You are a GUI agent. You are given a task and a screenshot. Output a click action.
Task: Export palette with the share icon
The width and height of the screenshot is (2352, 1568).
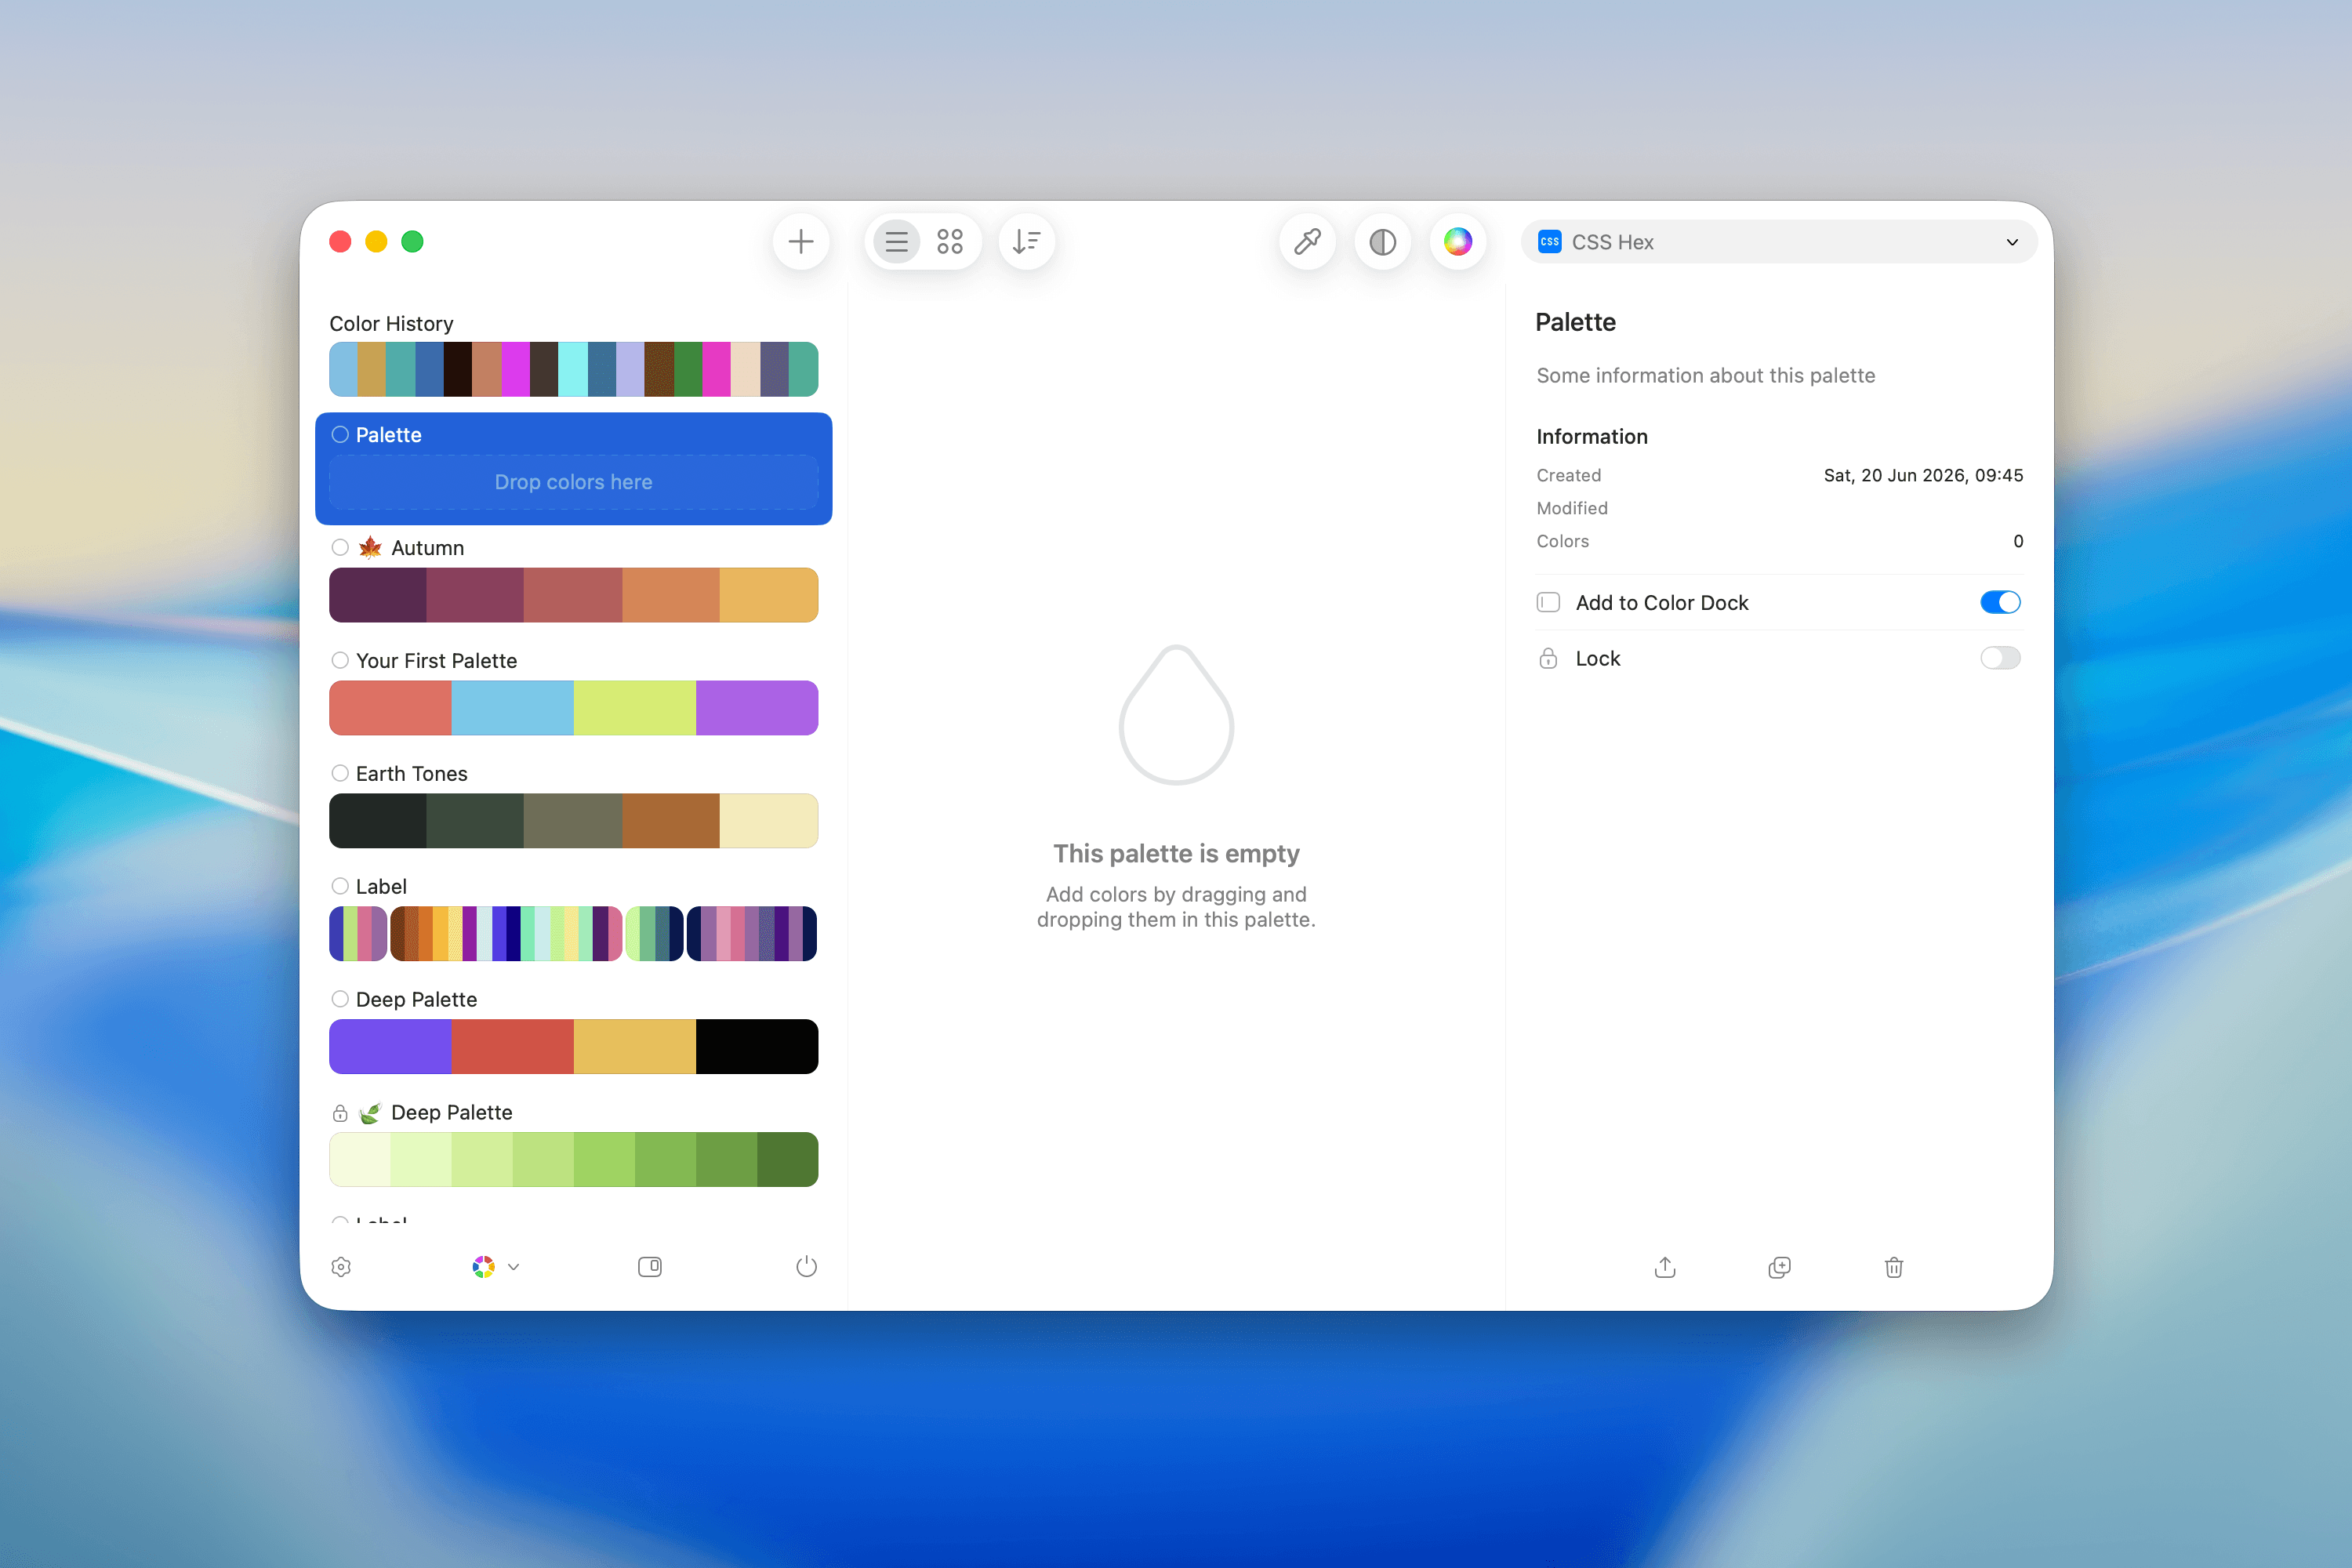pyautogui.click(x=1665, y=1267)
